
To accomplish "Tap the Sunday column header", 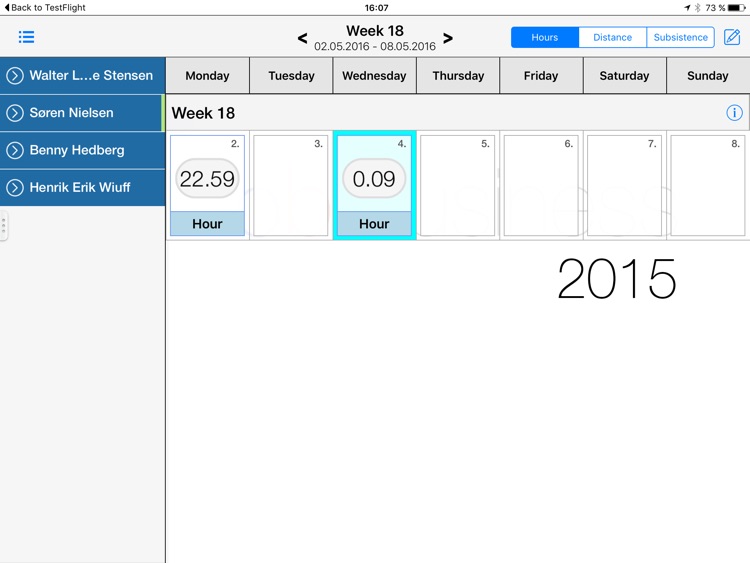I will 708,76.
